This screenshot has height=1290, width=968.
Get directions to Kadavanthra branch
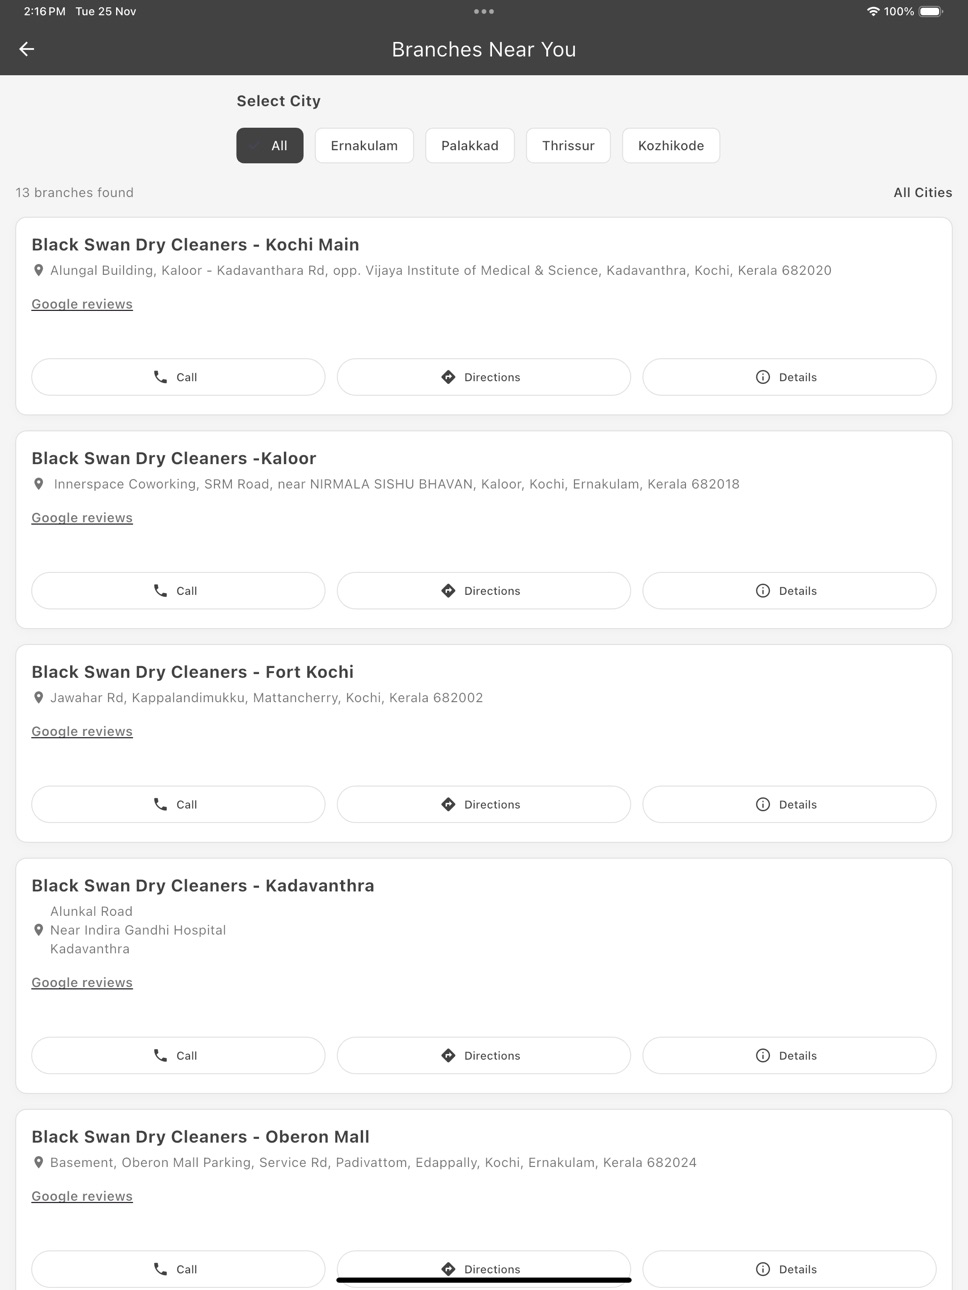(484, 1056)
